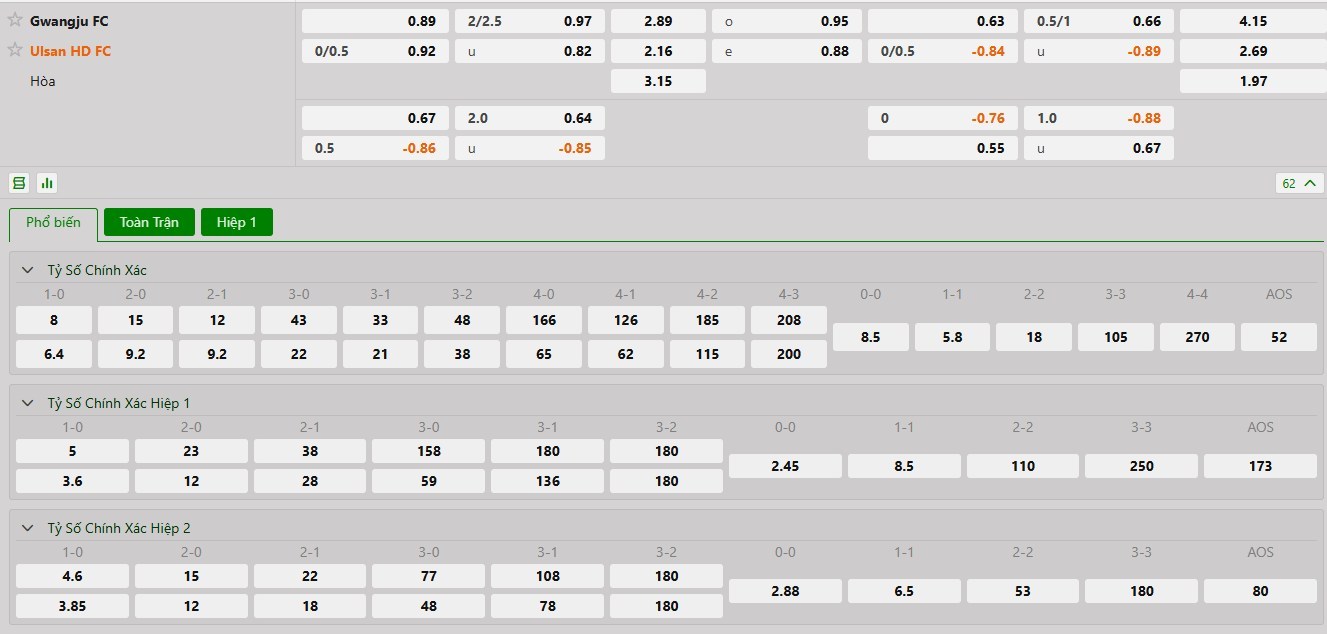Pick Hiệp 2 score 3-1 odds 108
This screenshot has height=634, width=1327.
point(548,576)
